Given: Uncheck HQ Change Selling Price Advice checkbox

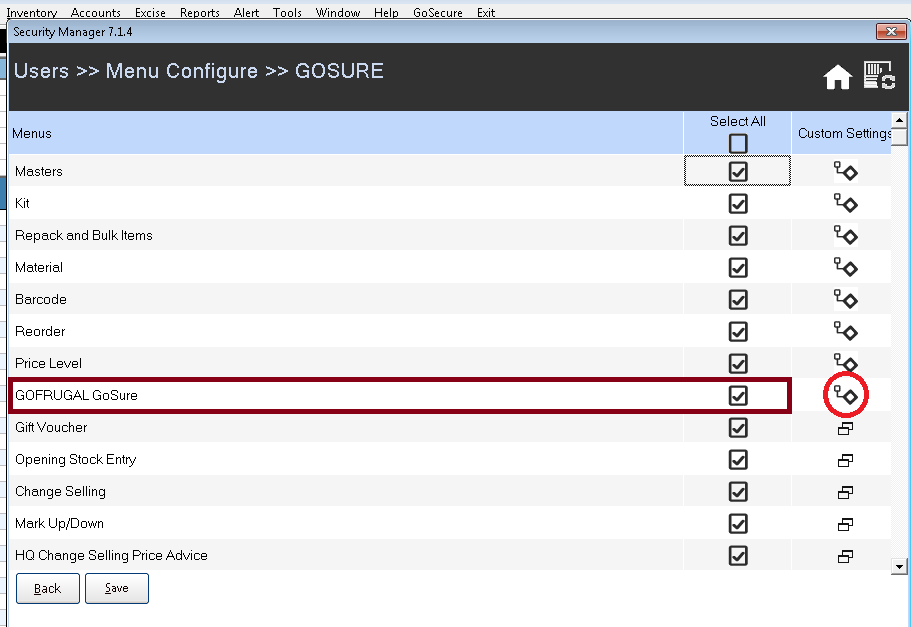Looking at the screenshot, I should [738, 556].
